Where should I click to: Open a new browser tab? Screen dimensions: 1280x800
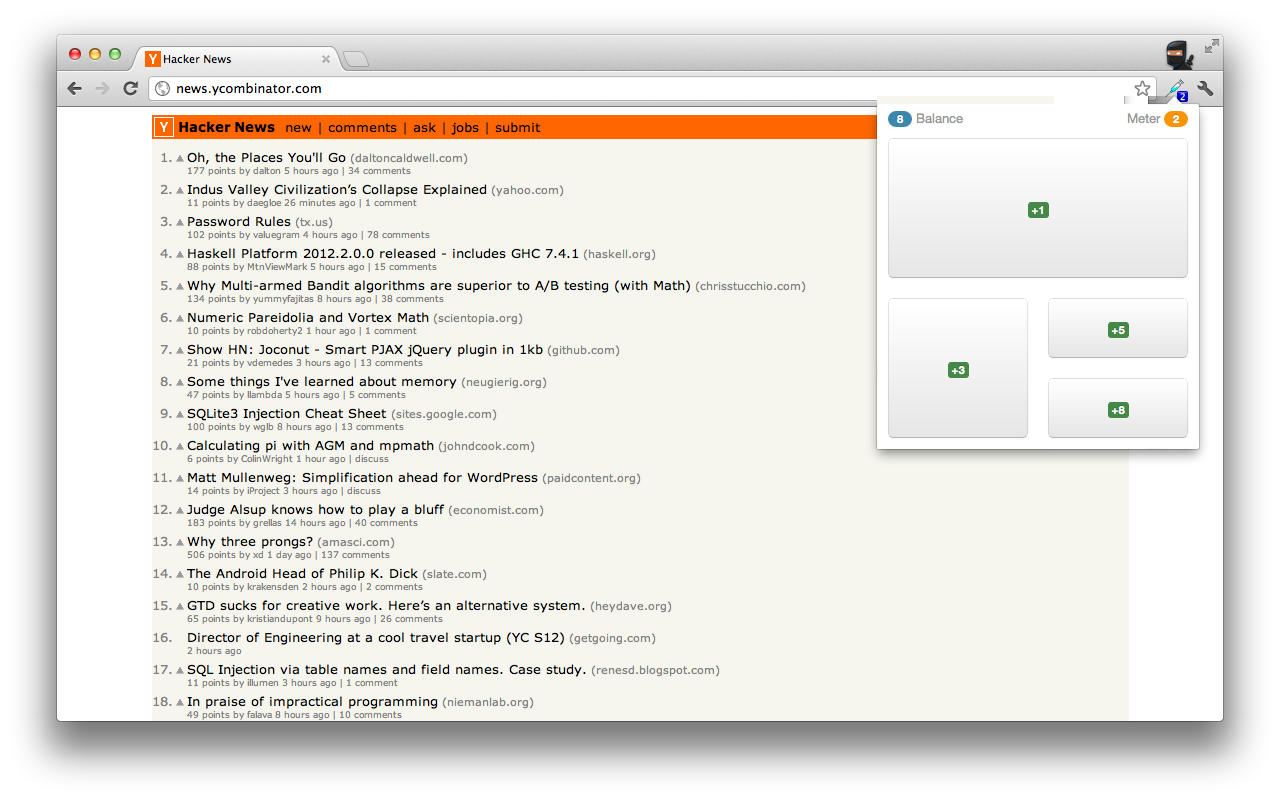[356, 60]
